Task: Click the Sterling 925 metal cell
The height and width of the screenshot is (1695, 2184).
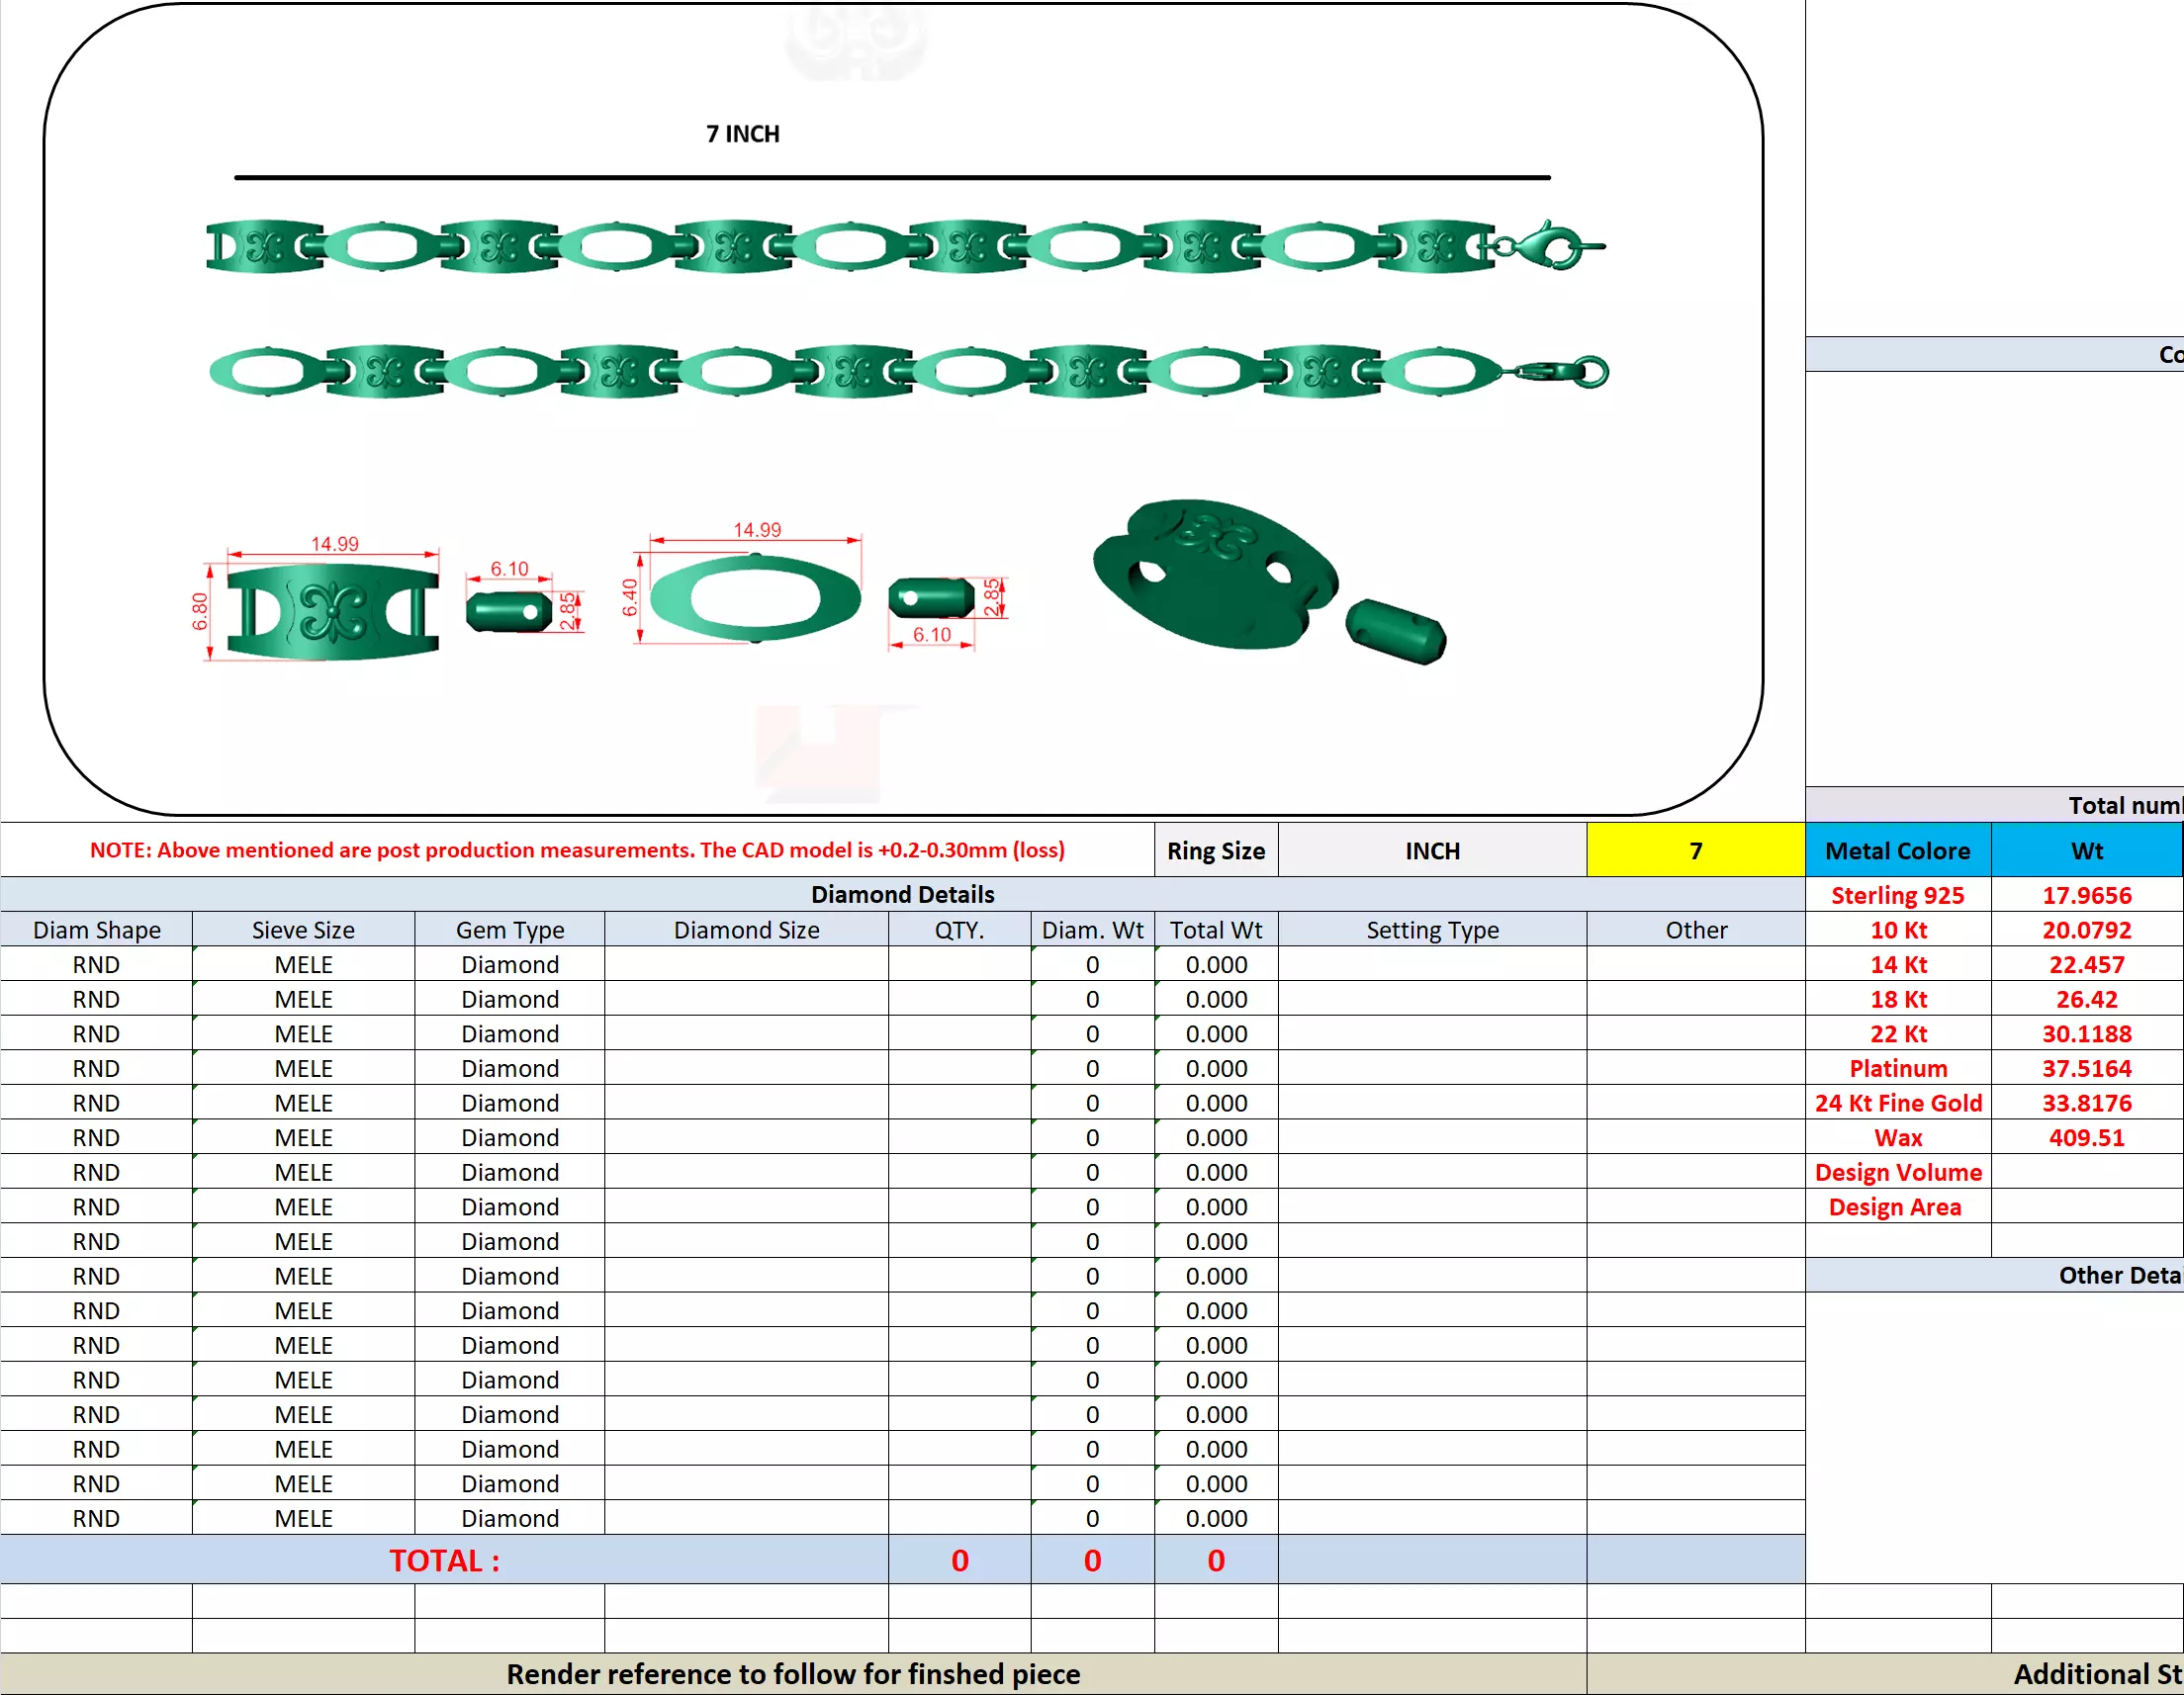Action: pos(1897,895)
